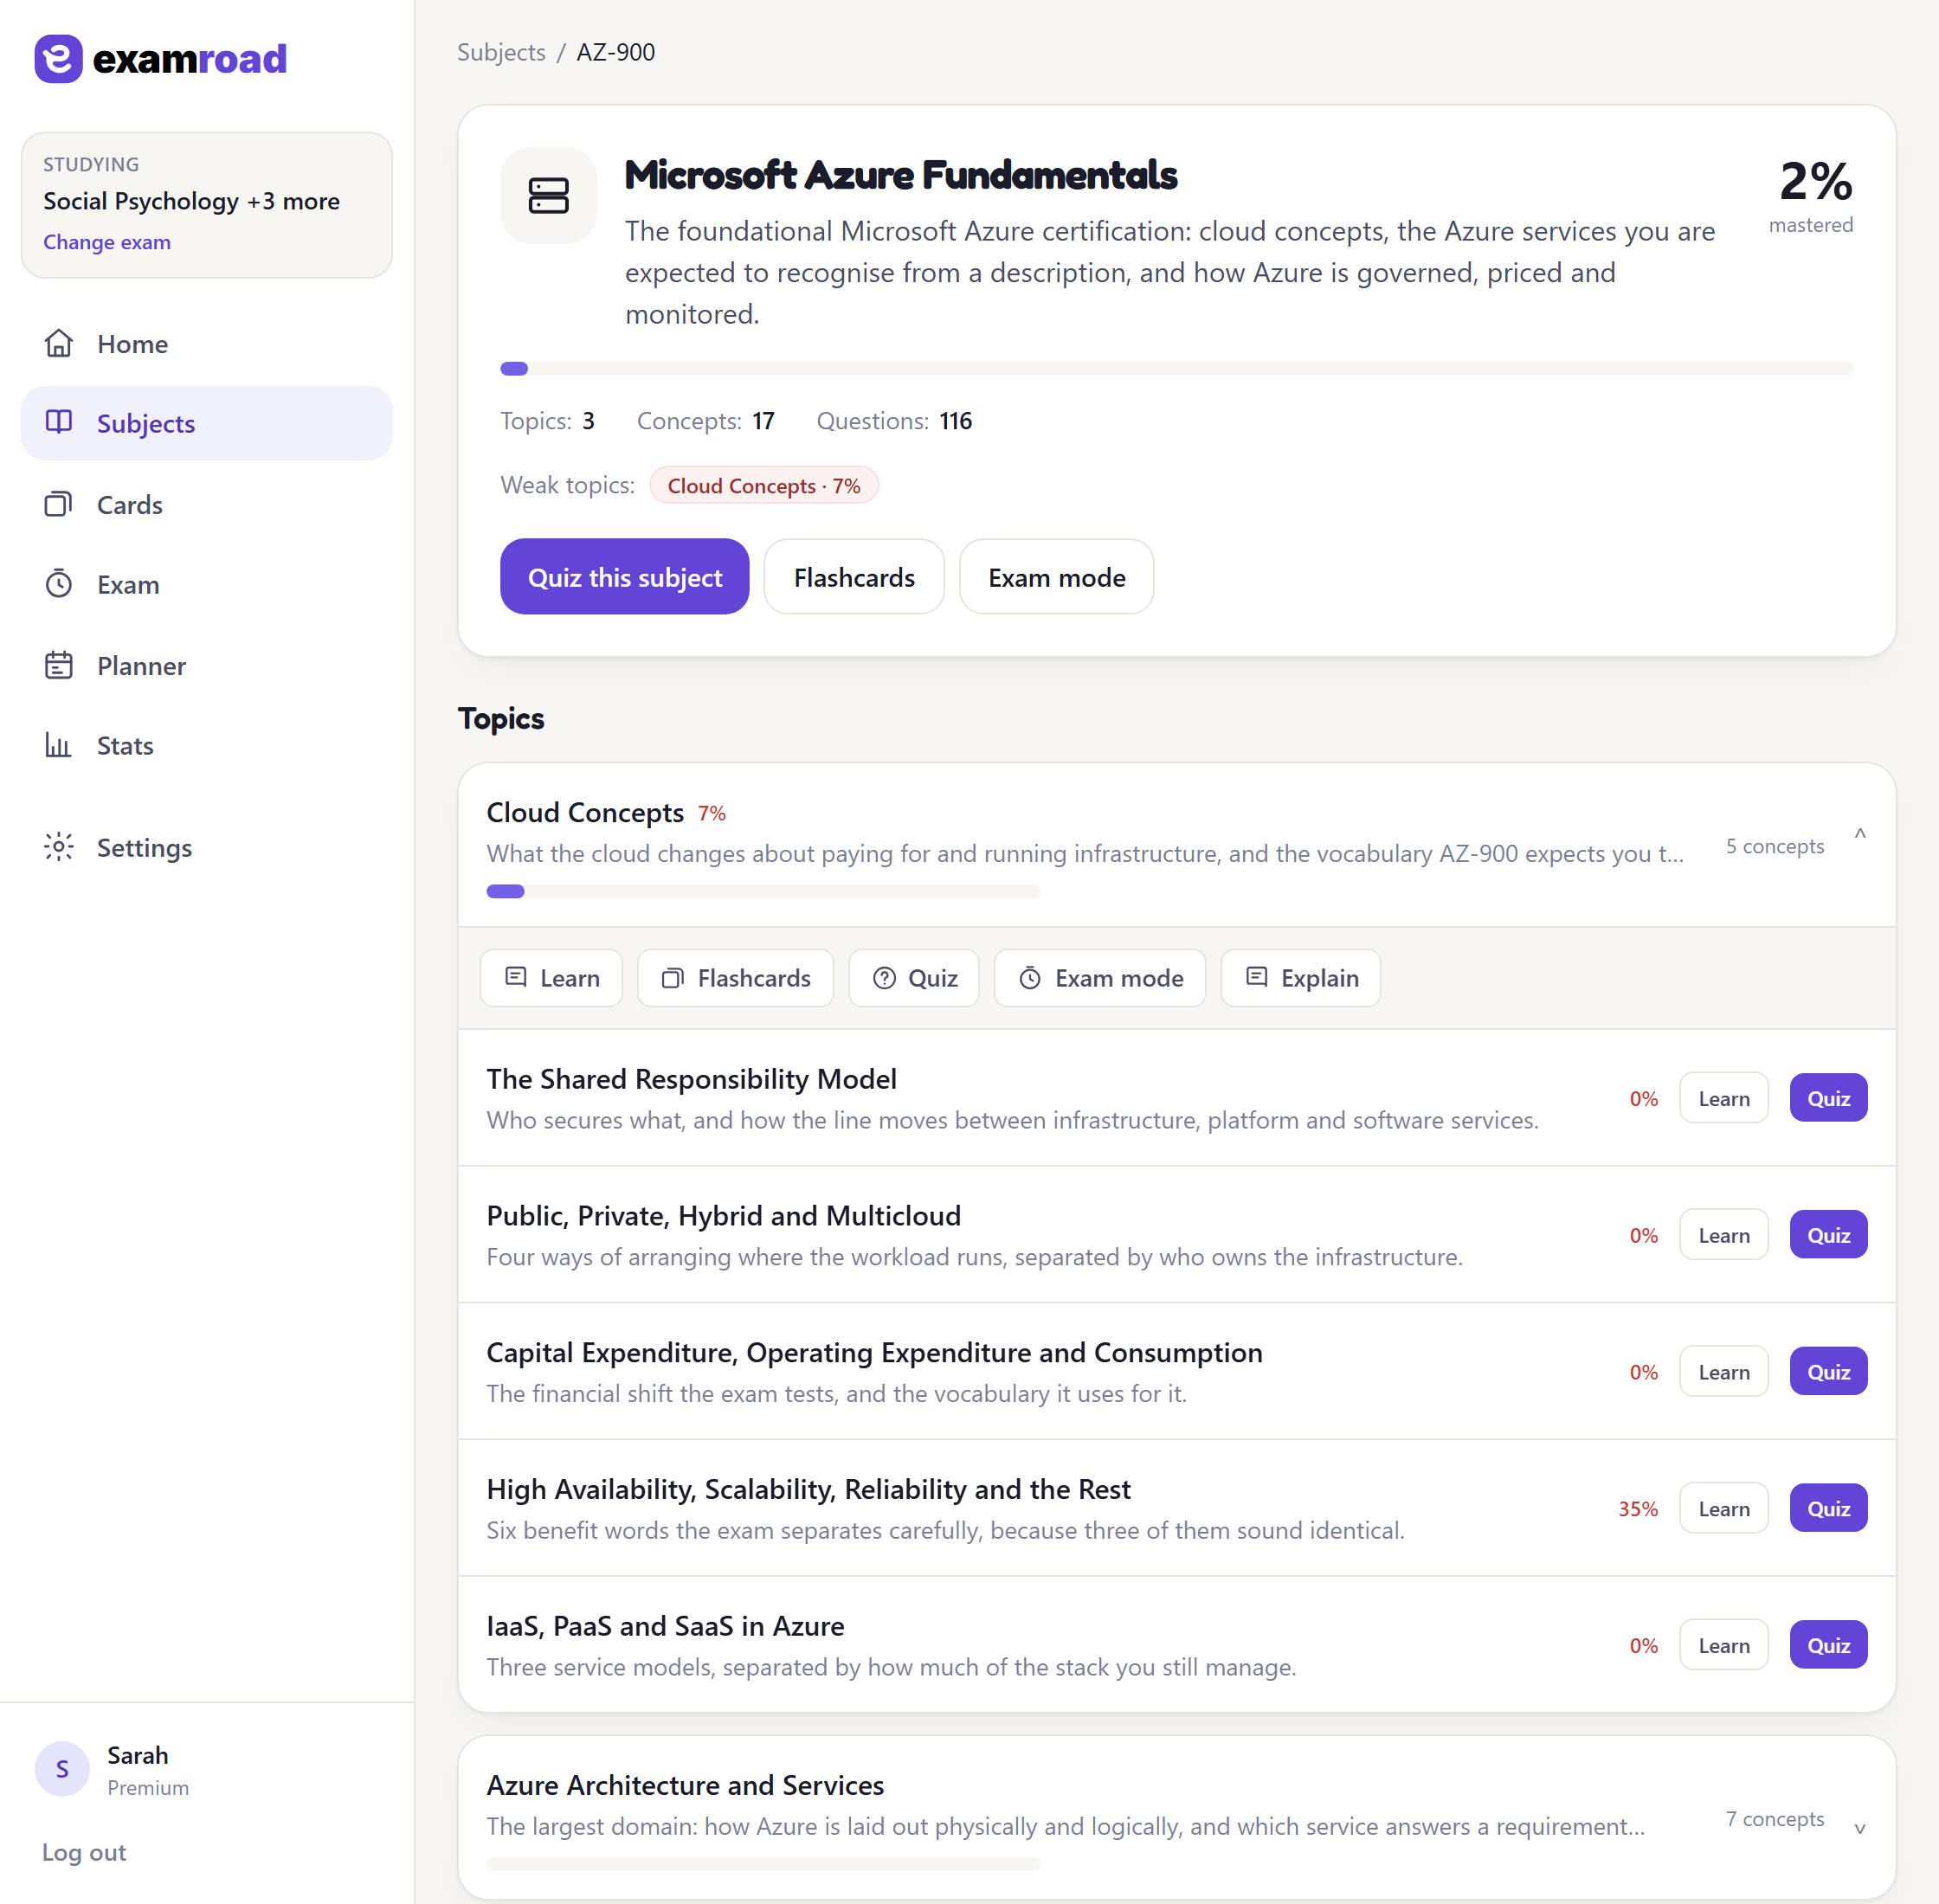Quiz Capital Expenditure, Operating Expenditure concept

1829,1371
